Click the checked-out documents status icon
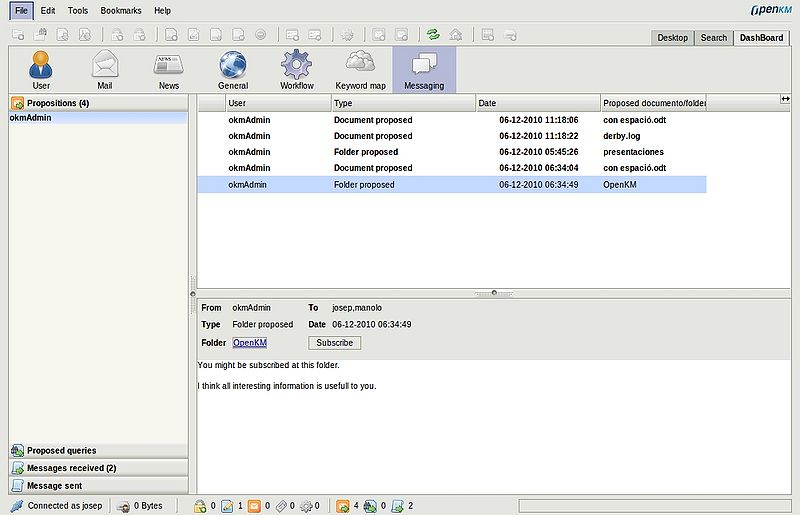Screen dimensions: 800x515 coord(227,506)
